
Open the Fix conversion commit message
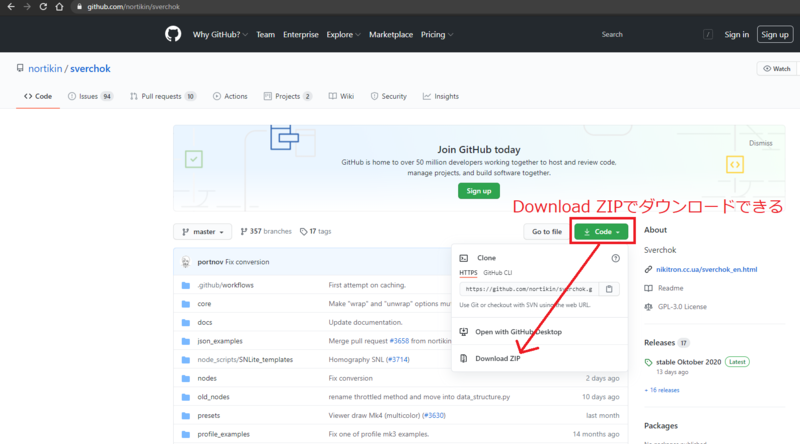coord(247,262)
